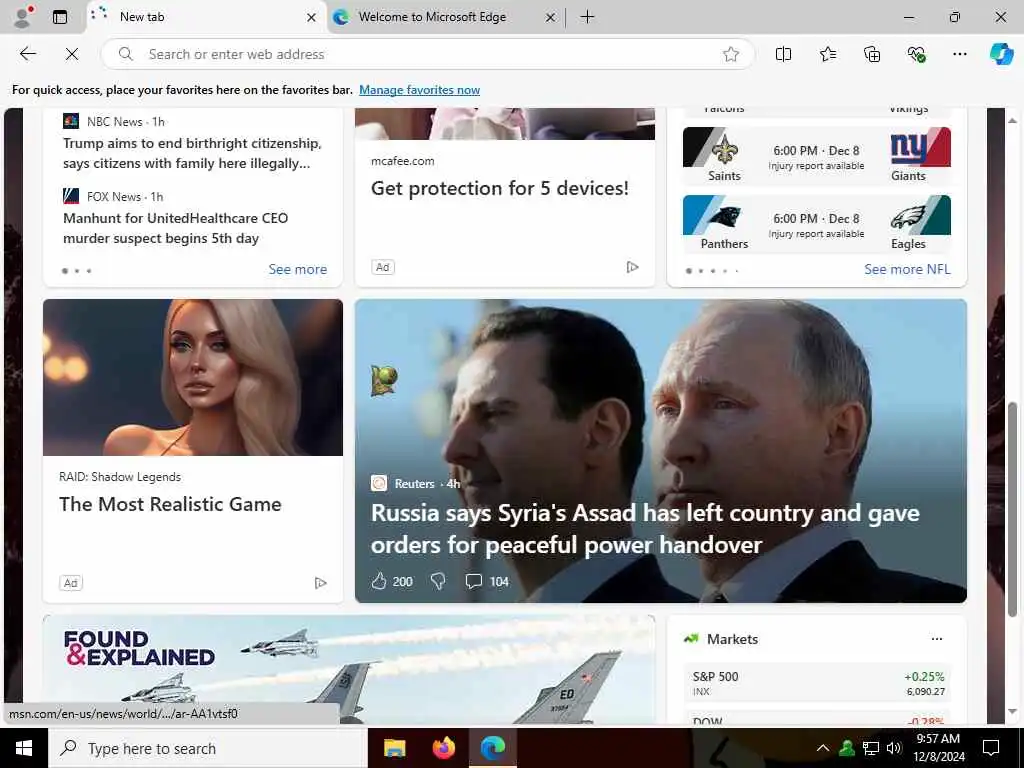
Task: Open the NBC News Trump citizenship headline
Action: pyautogui.click(x=192, y=153)
